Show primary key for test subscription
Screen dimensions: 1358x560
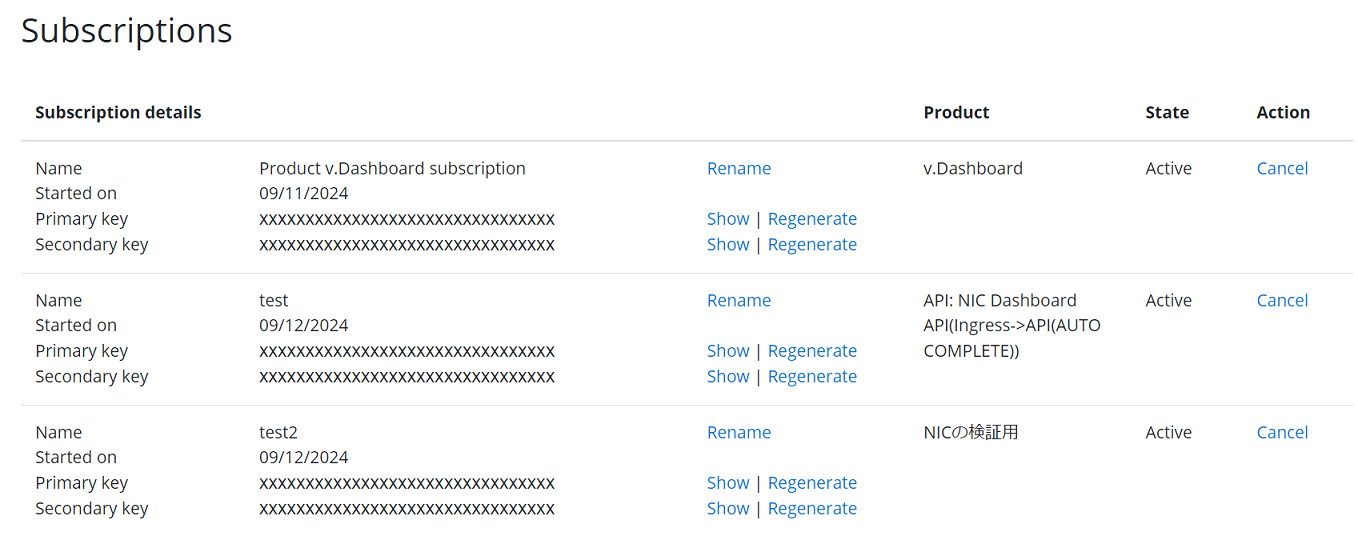tap(727, 351)
